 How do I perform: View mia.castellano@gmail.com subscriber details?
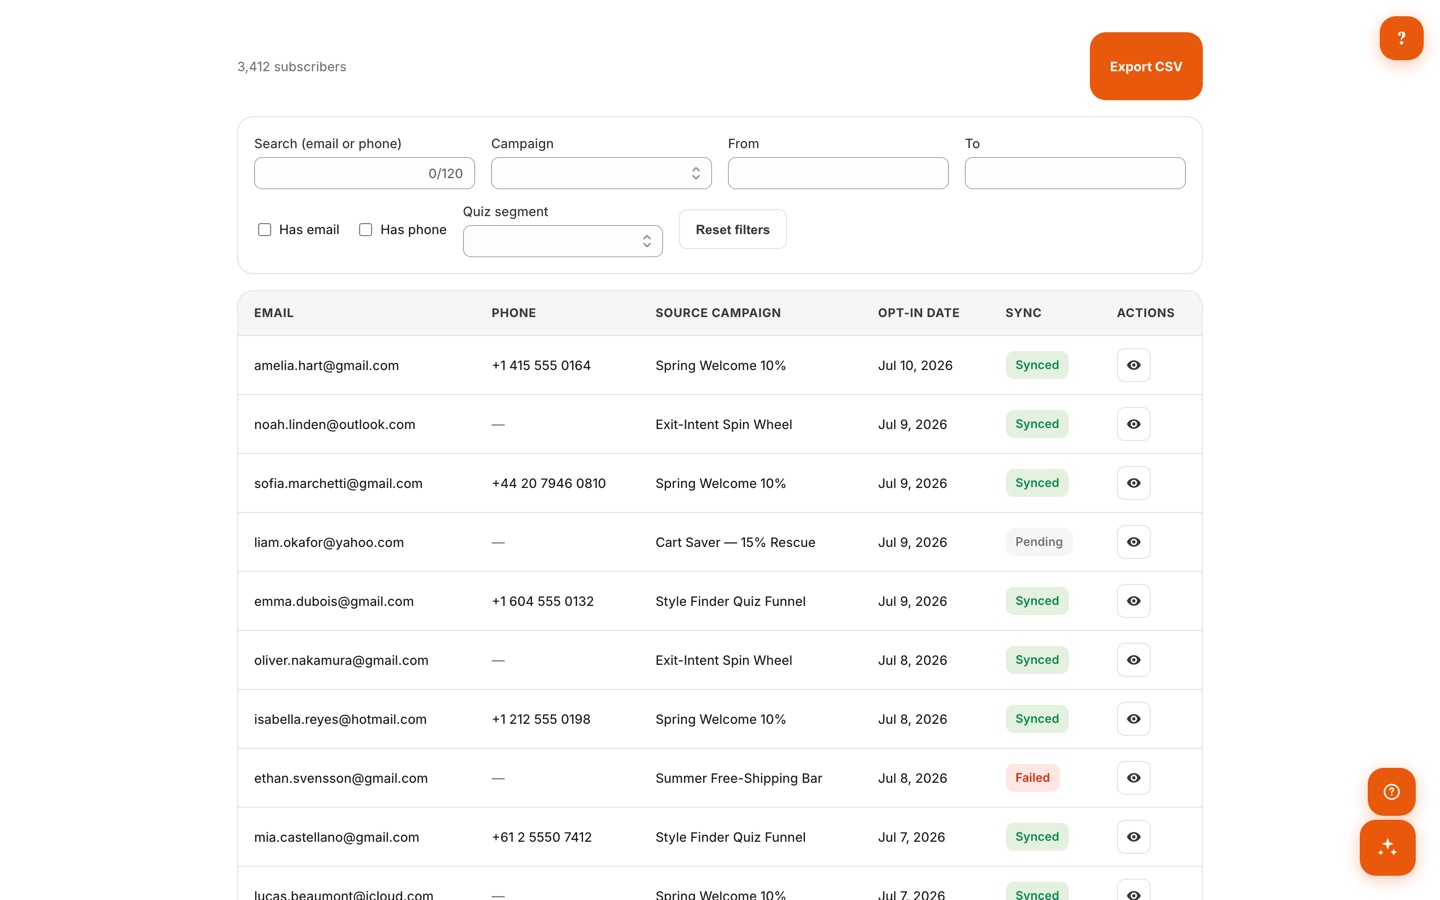point(1133,837)
